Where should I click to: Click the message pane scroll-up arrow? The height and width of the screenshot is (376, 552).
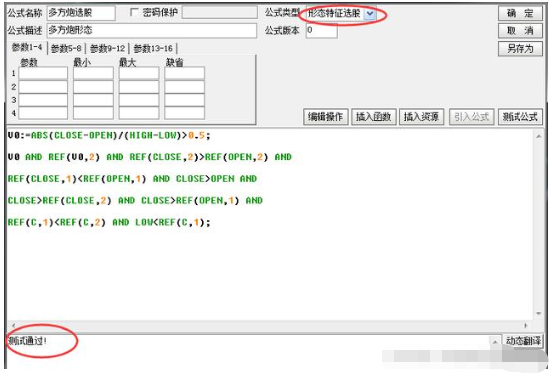pos(495,341)
